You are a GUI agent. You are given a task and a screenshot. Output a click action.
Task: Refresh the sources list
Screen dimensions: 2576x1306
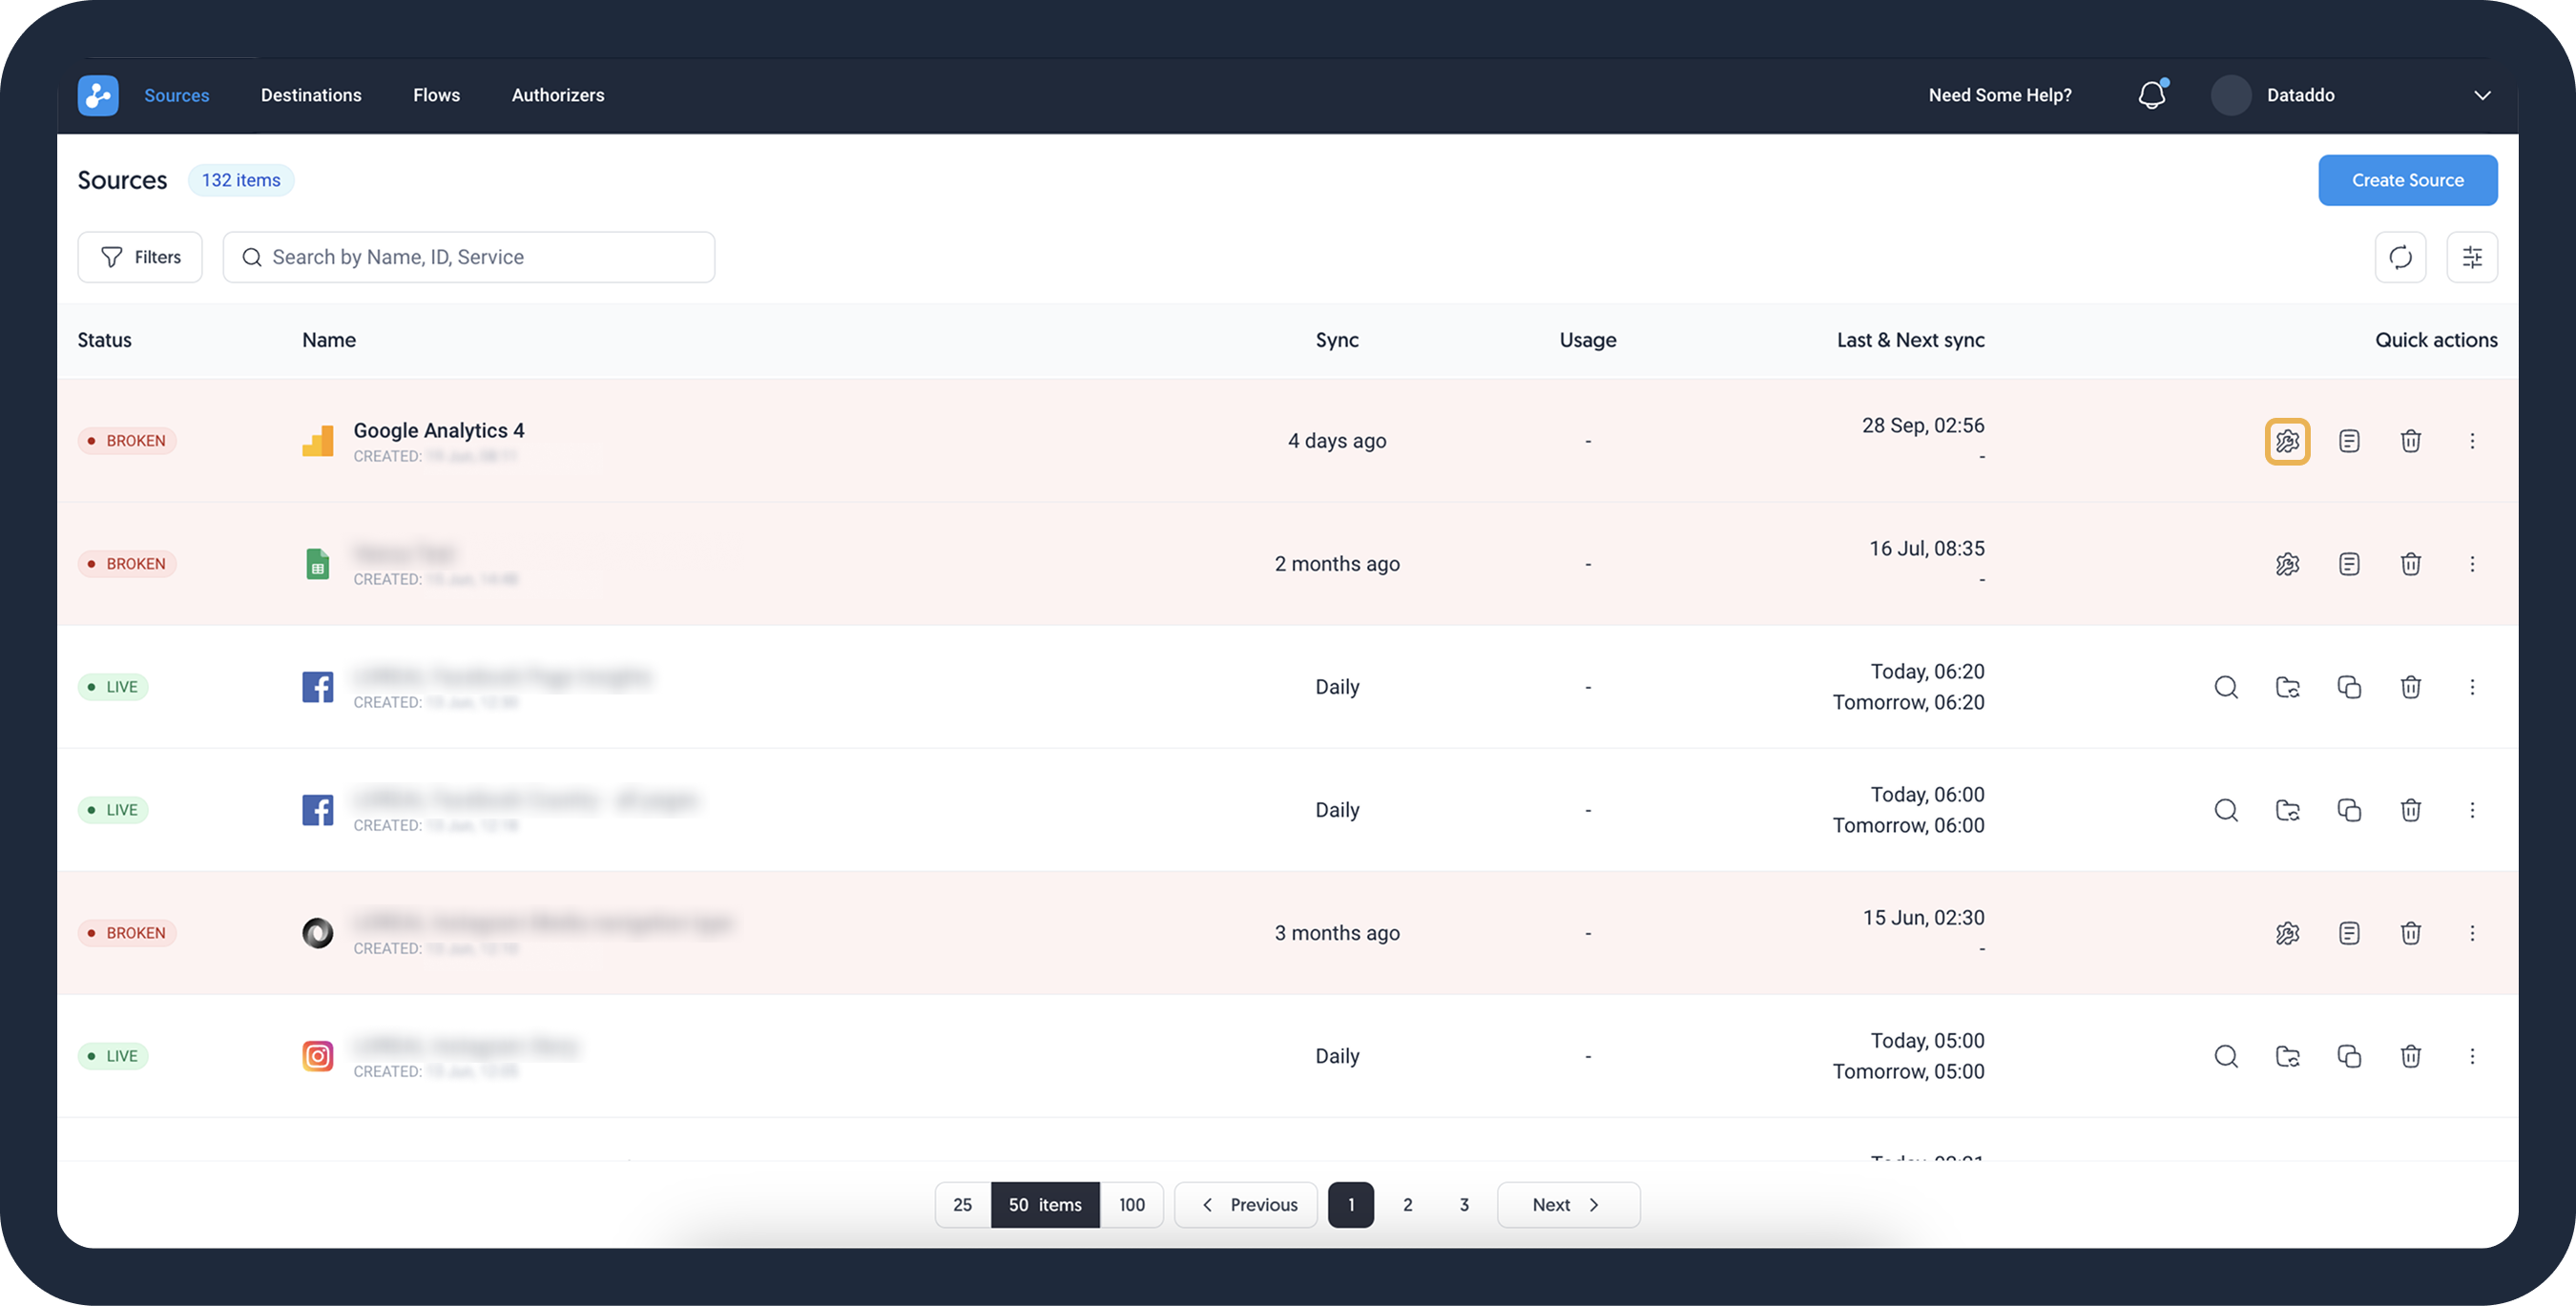pyautogui.click(x=2401, y=257)
